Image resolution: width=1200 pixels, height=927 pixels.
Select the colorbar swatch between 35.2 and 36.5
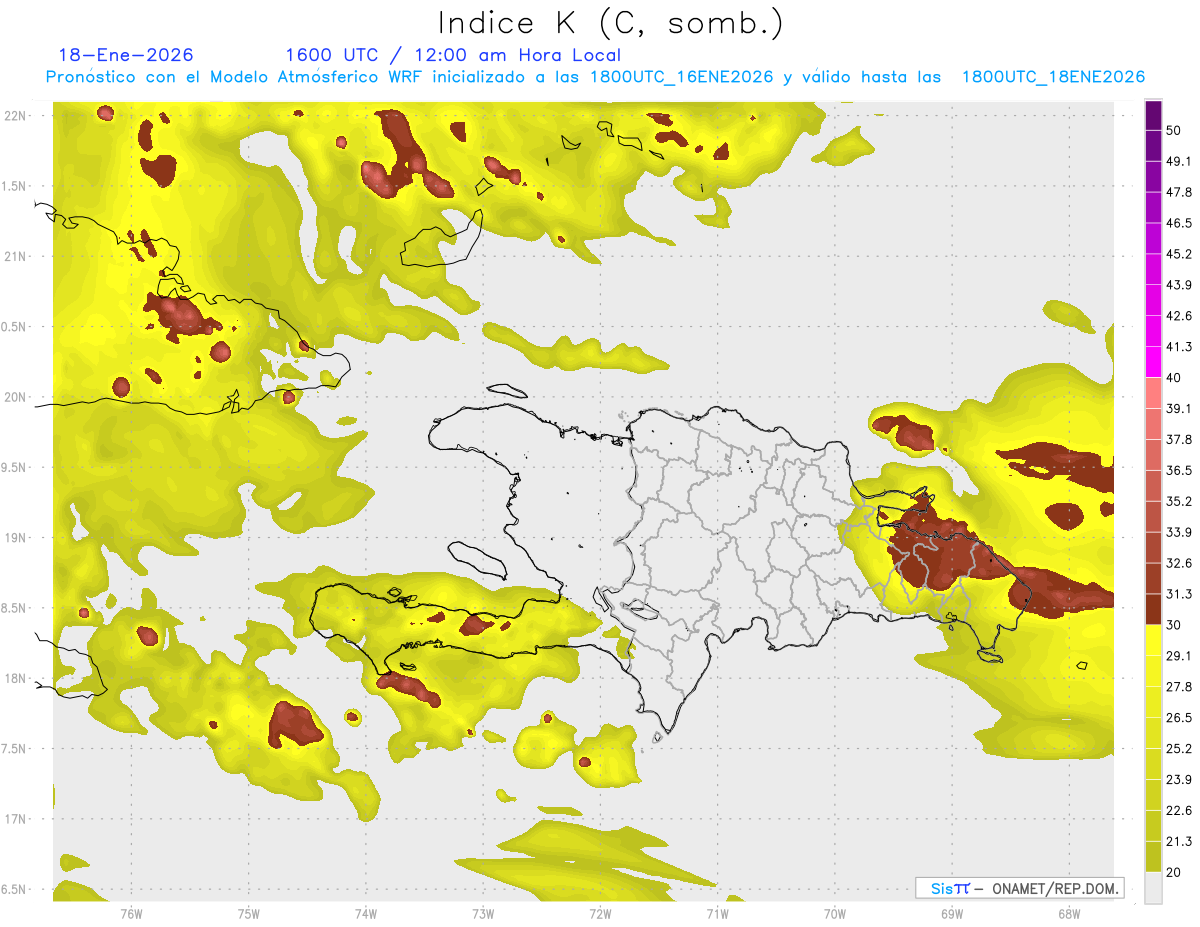1154,486
